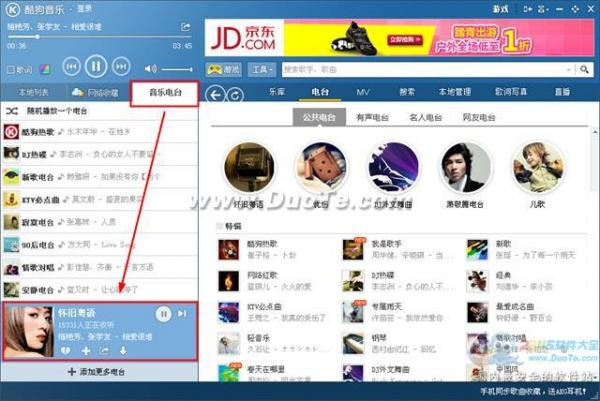600x401 pixels.
Task: Dislike song with broken heart icon
Action: click(x=65, y=351)
